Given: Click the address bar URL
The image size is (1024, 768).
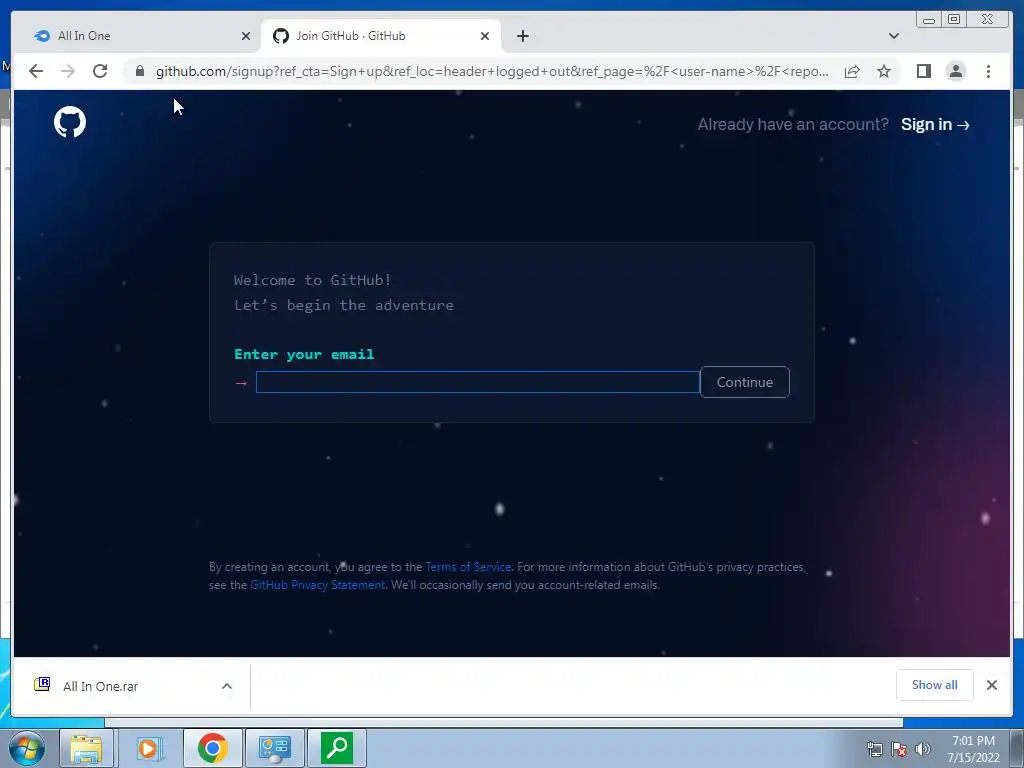Looking at the screenshot, I should [x=492, y=71].
